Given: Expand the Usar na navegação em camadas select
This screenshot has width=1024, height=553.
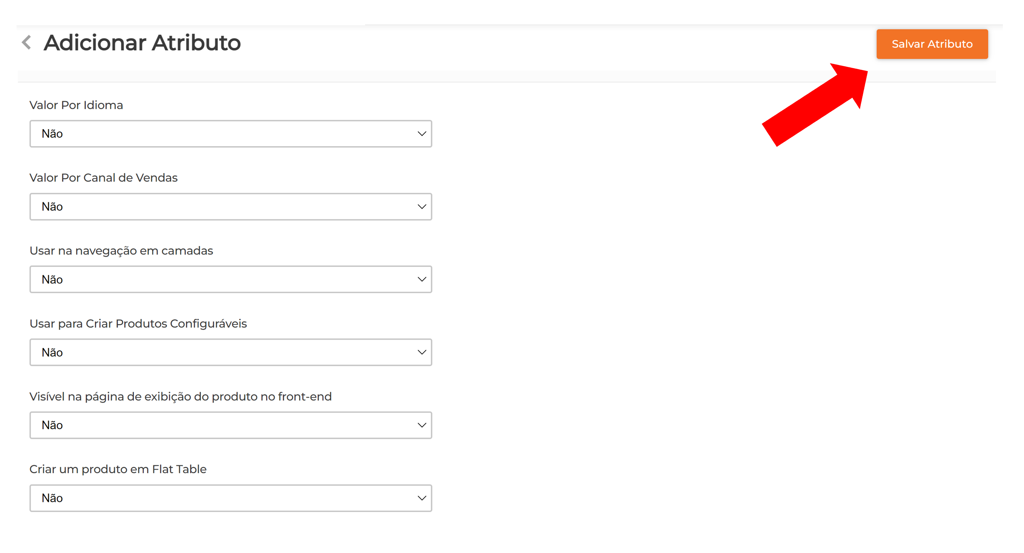Looking at the screenshot, I should [230, 280].
